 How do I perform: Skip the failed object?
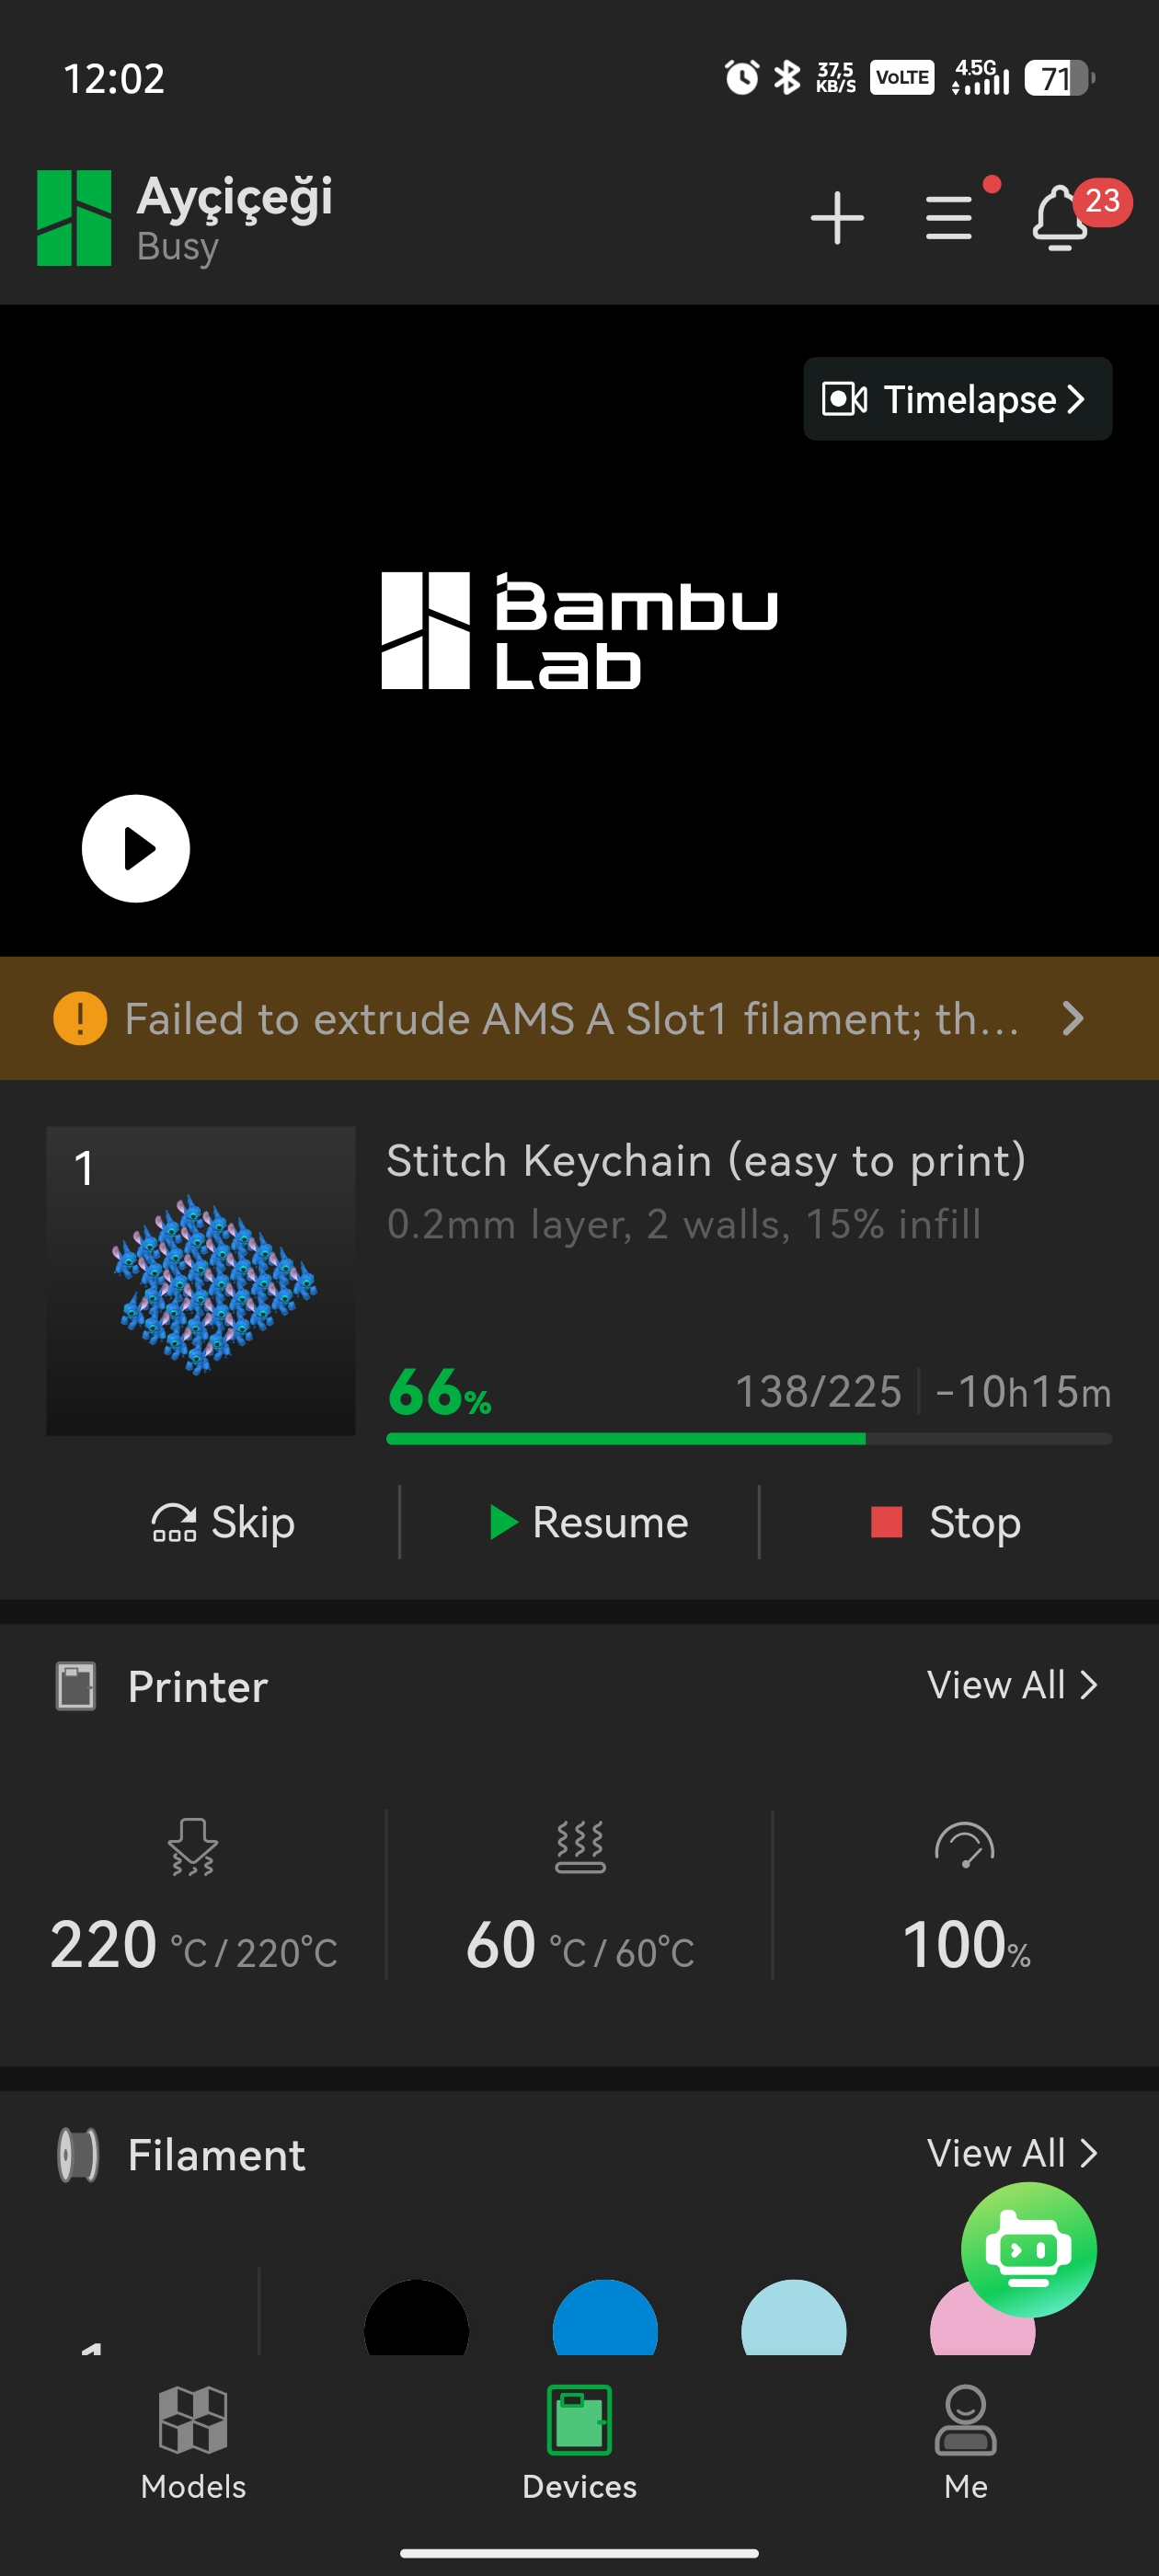pos(223,1522)
